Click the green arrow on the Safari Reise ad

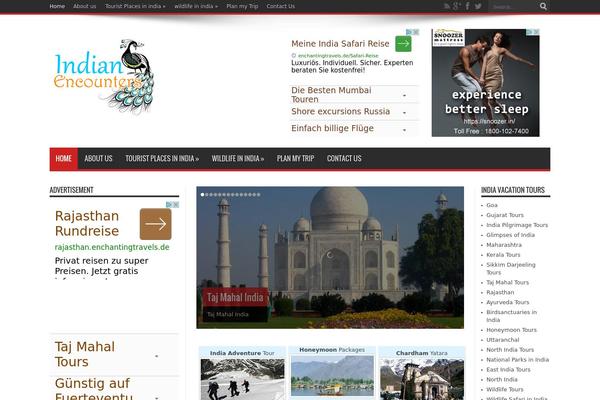tap(403, 44)
